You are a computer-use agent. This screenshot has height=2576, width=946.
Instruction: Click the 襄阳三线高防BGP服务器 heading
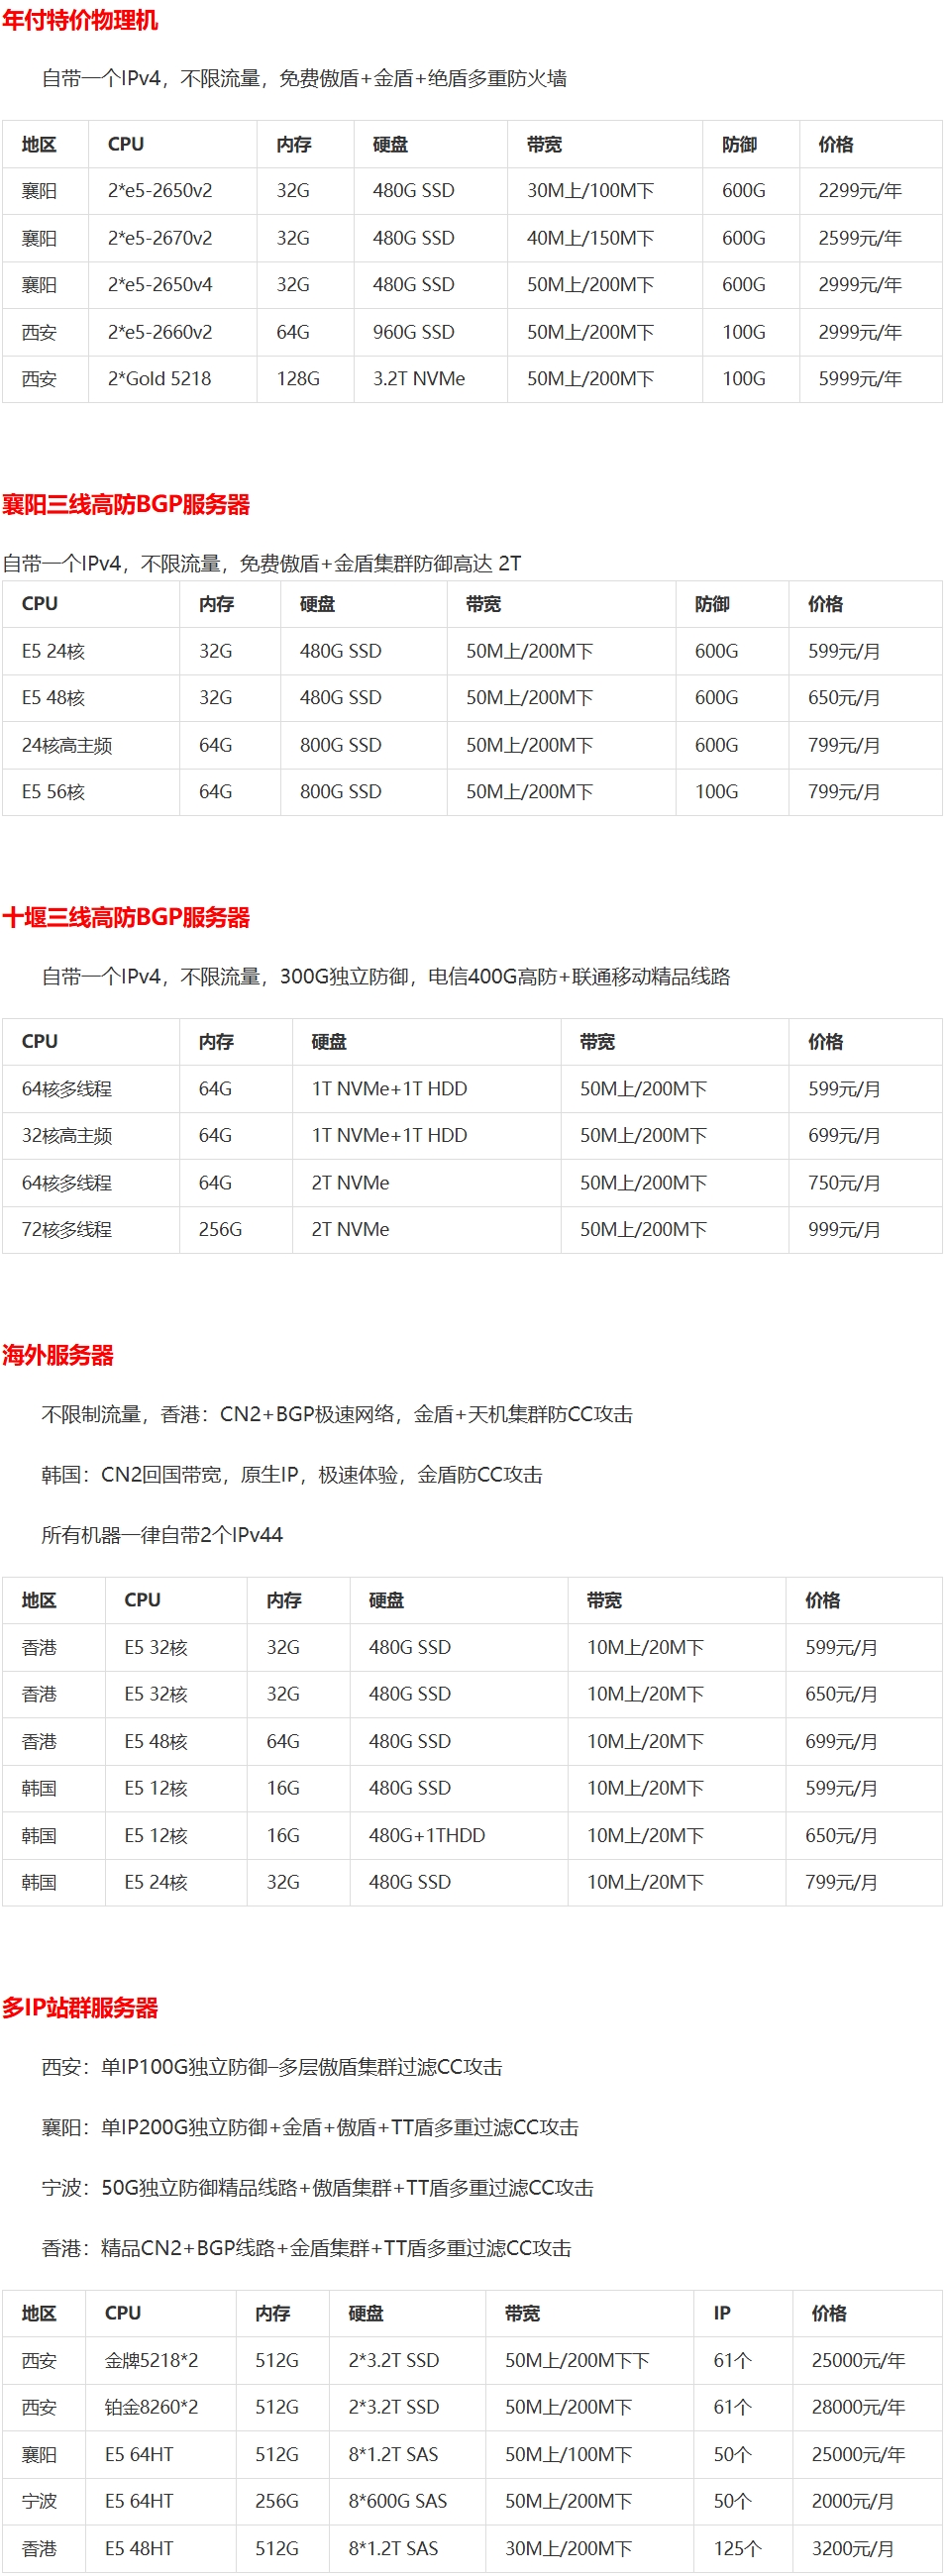pyautogui.click(x=126, y=505)
